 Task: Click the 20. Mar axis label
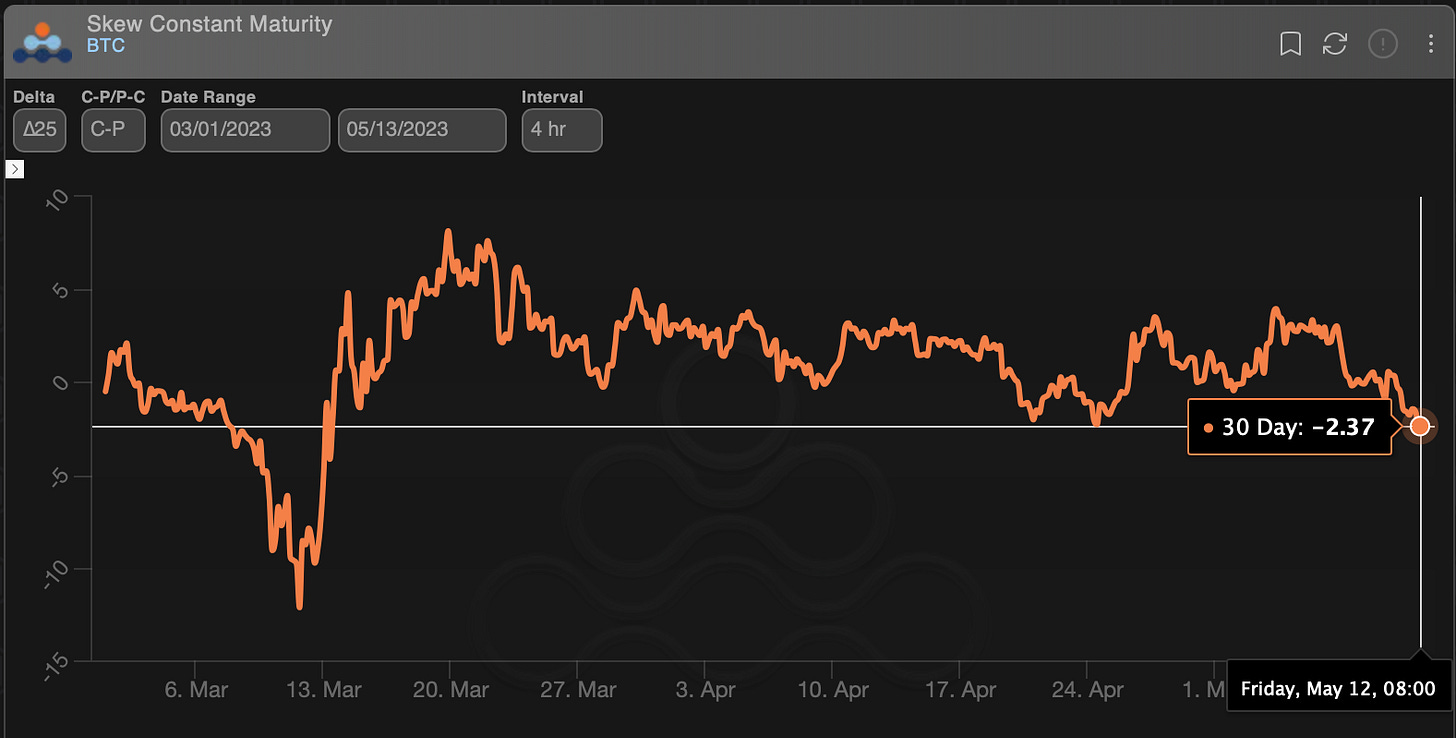click(450, 690)
